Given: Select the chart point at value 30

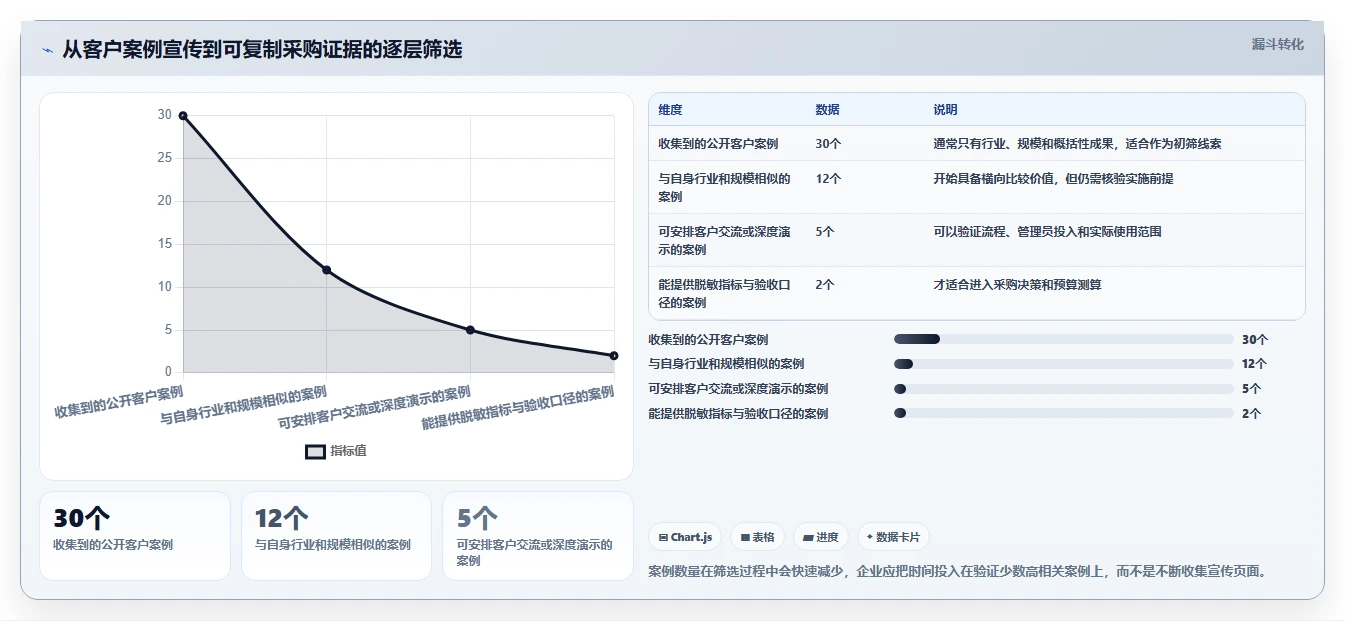Looking at the screenshot, I should (x=183, y=116).
